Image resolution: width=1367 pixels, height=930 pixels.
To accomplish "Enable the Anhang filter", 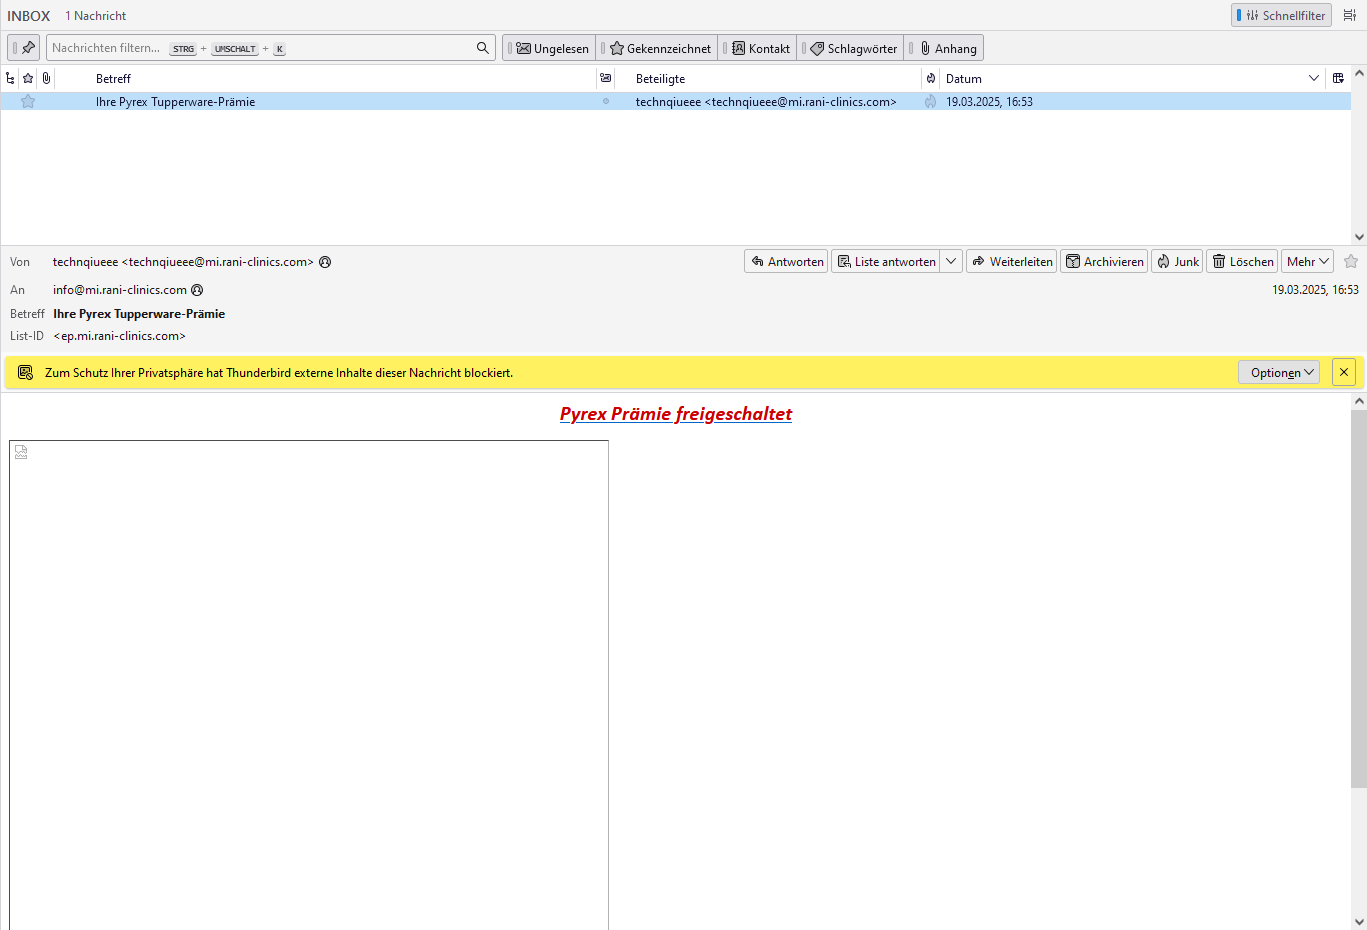I will (x=946, y=48).
